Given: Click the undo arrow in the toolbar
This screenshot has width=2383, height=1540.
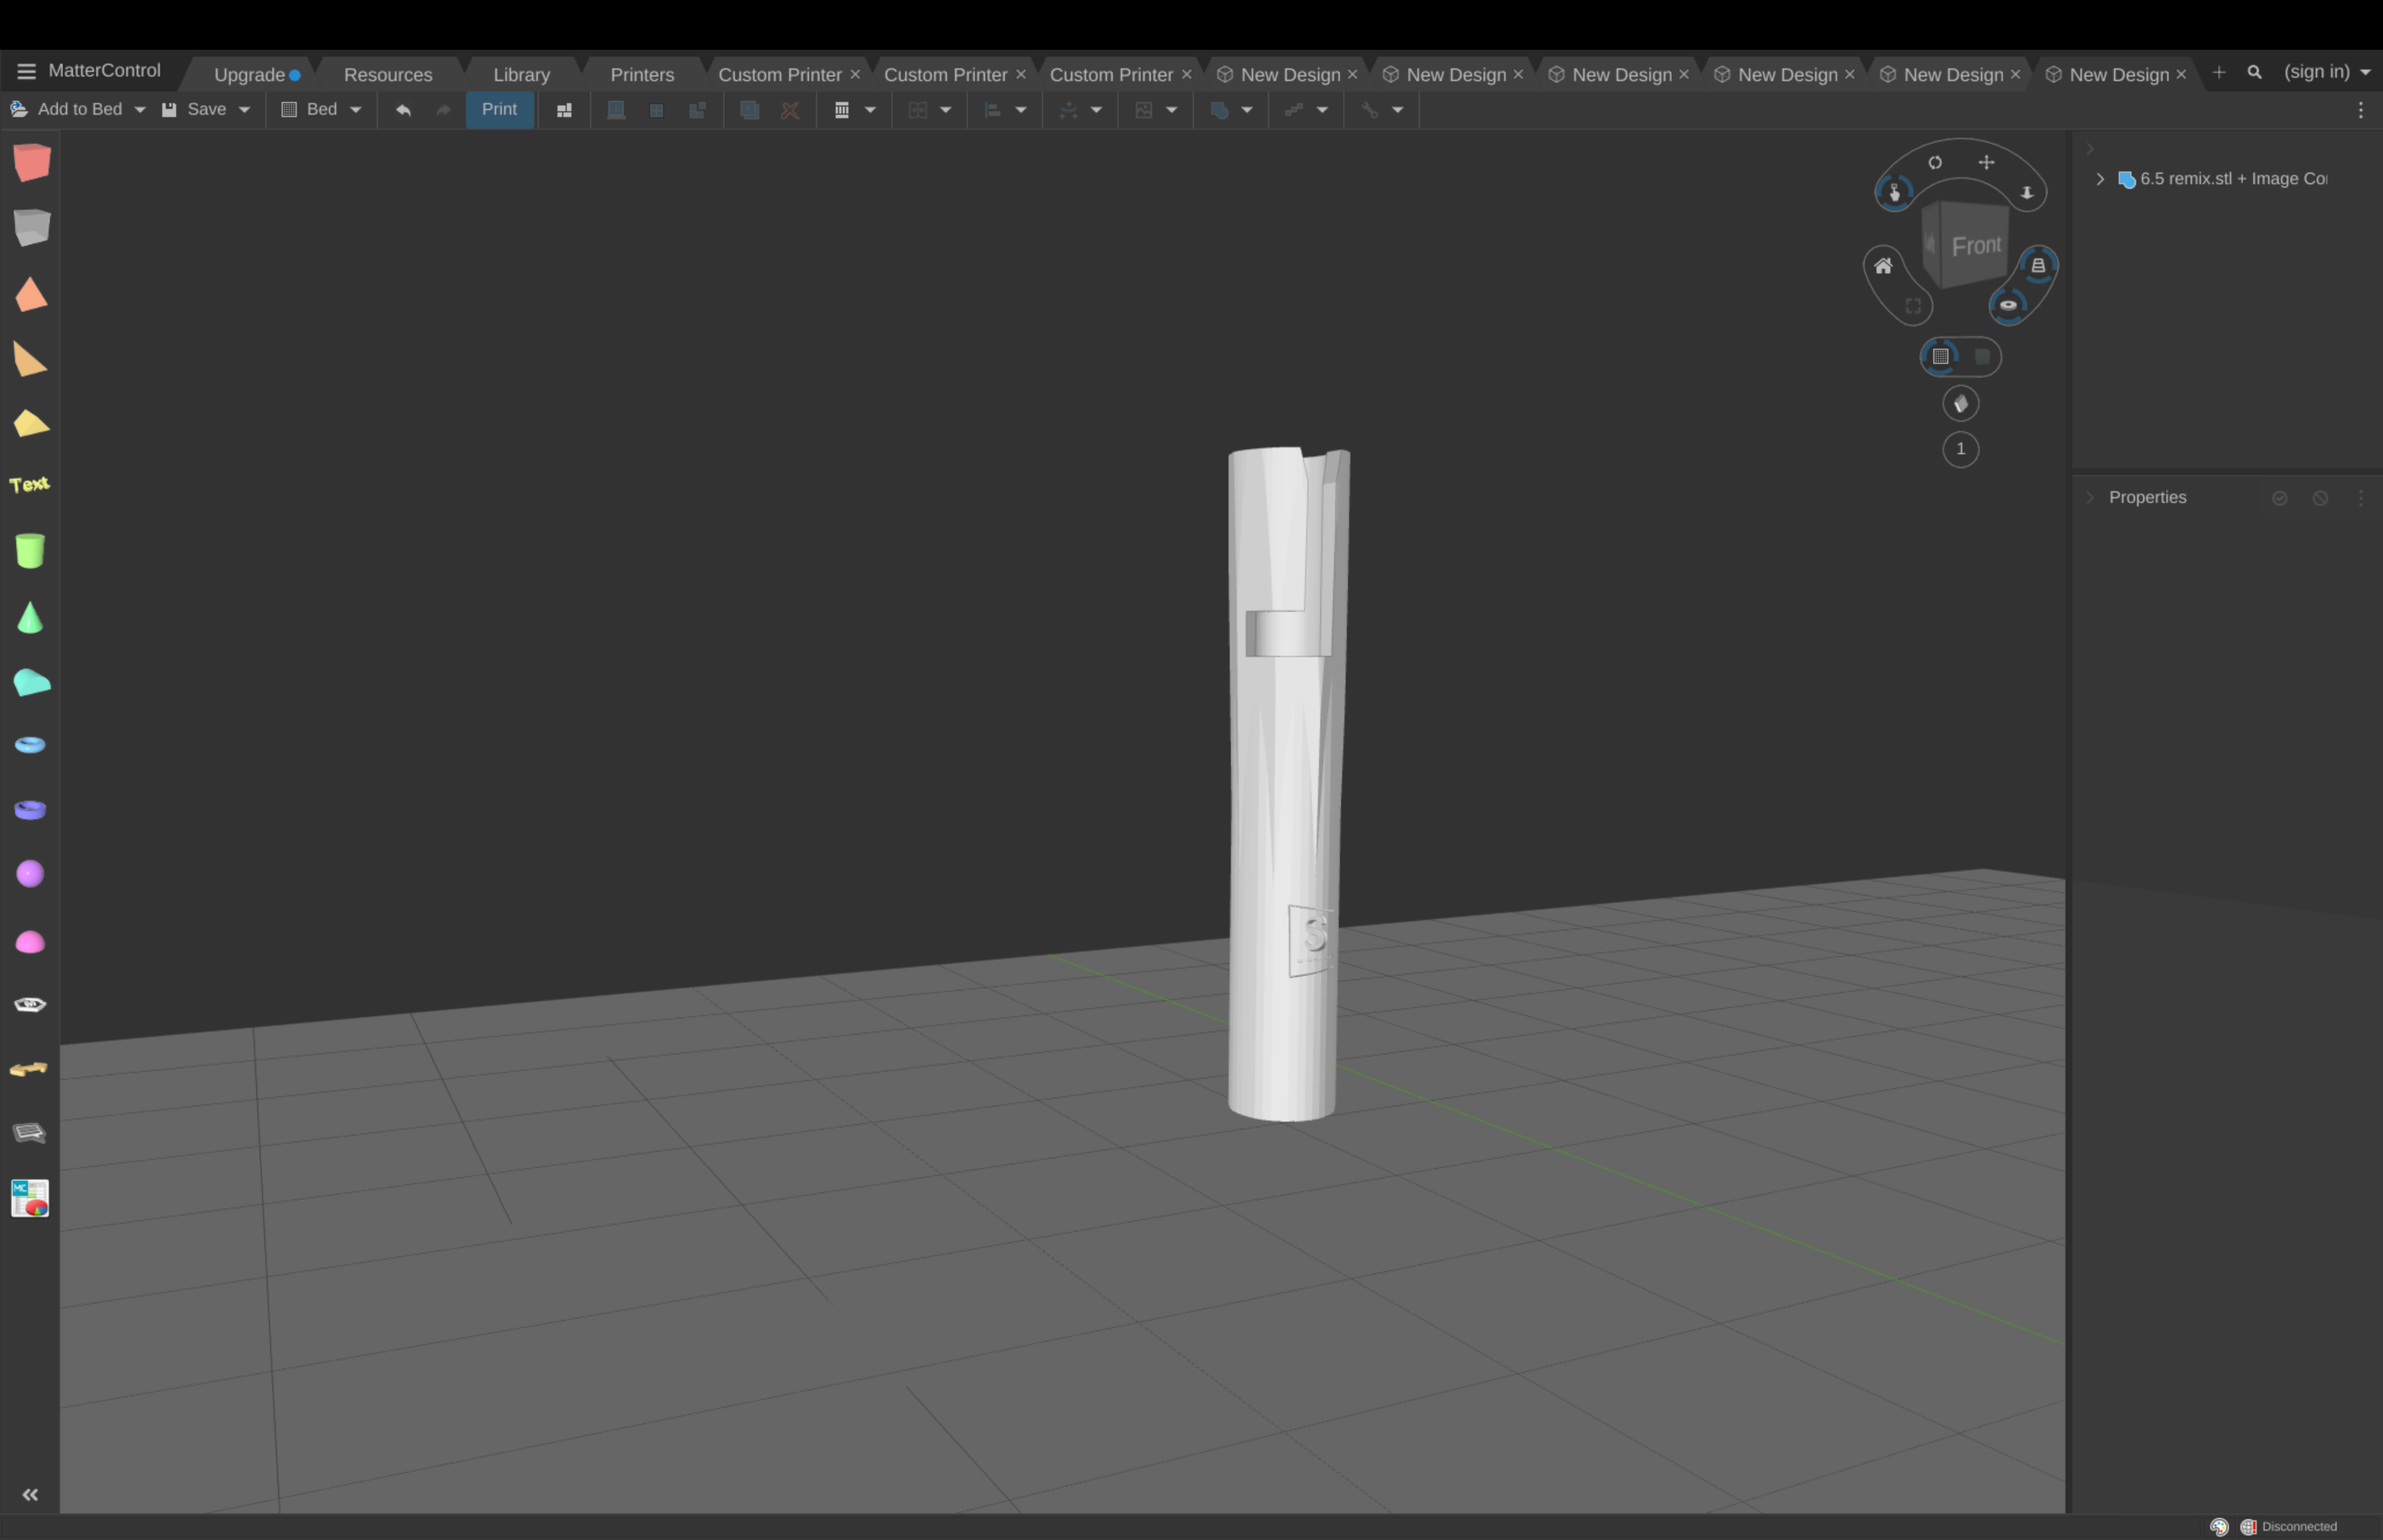Looking at the screenshot, I should [x=403, y=110].
